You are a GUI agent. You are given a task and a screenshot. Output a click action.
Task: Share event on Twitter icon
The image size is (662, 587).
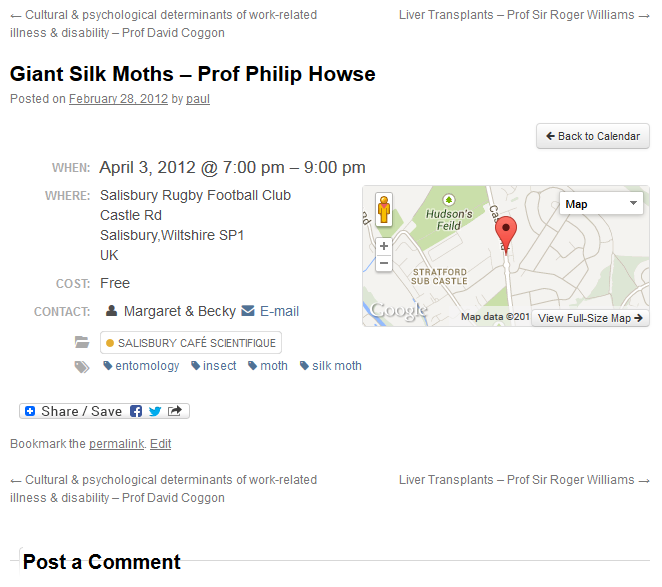point(155,411)
